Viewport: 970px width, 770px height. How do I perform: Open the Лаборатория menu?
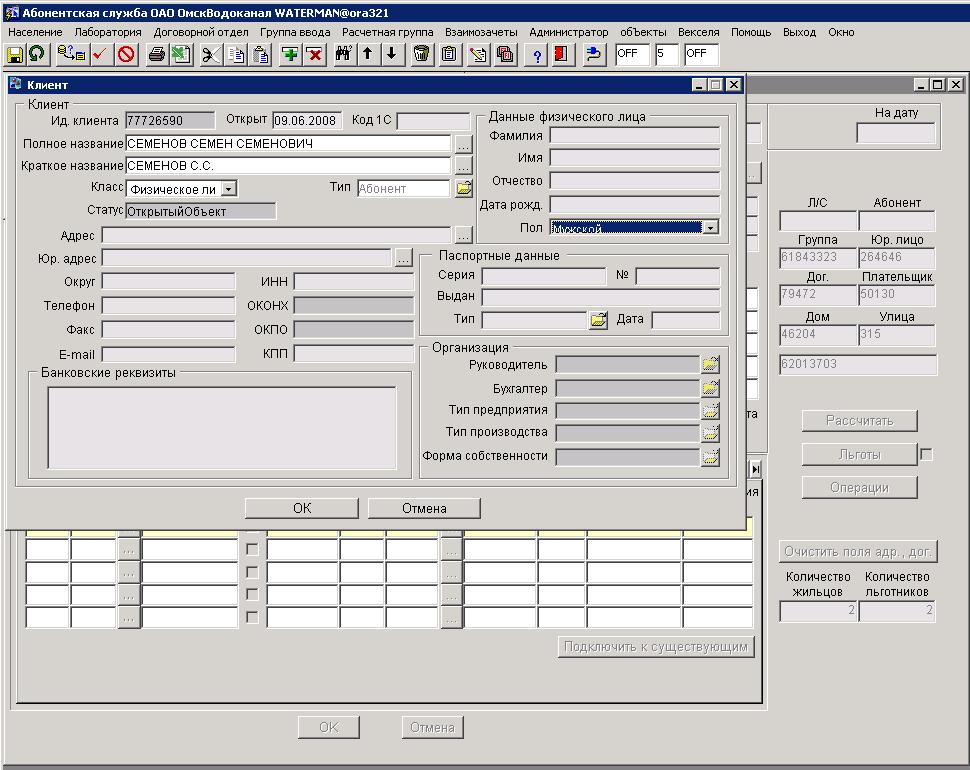pos(108,32)
